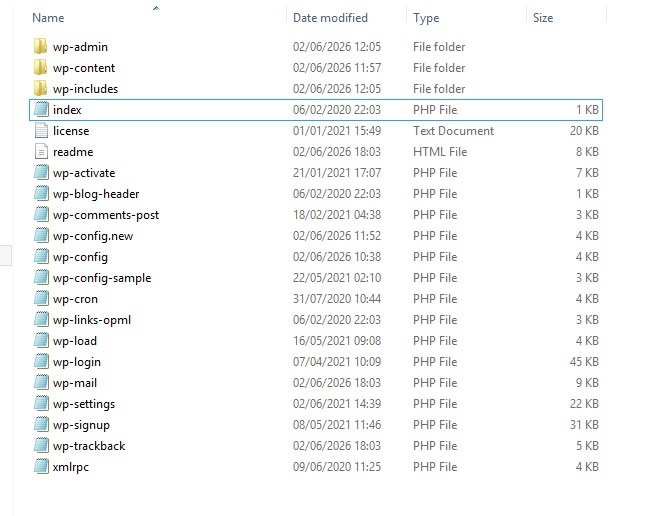Click date 09/06/2020 11:25 of xmlrpc
Screen dimensions: 667x516
[337, 467]
